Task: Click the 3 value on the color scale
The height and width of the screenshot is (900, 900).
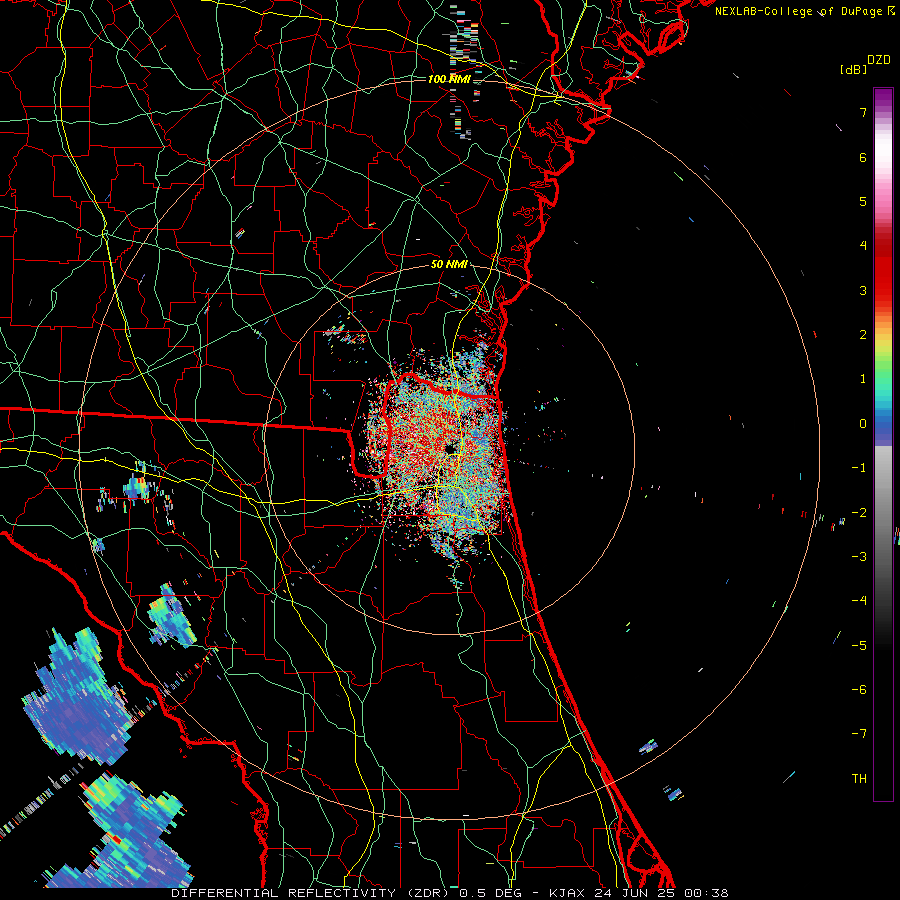Action: [x=863, y=290]
